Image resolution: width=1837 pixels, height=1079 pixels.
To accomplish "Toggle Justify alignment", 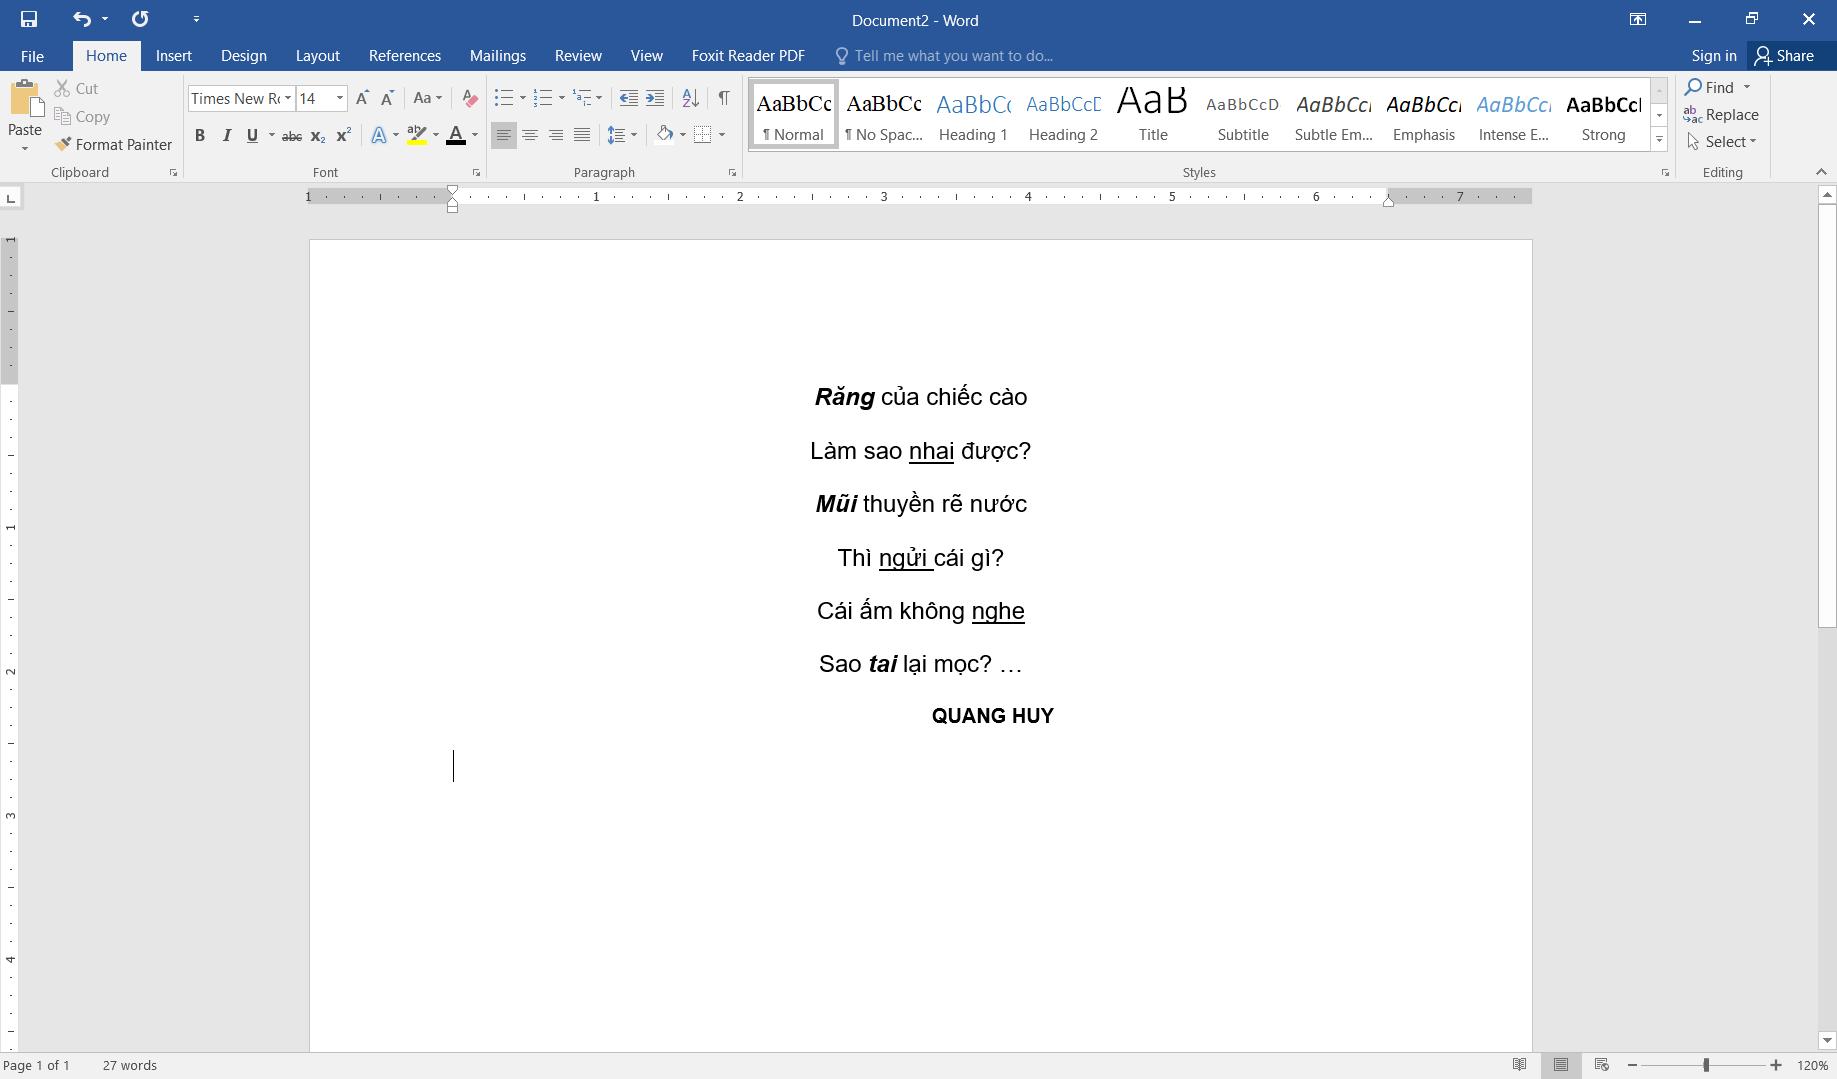I will coord(582,135).
